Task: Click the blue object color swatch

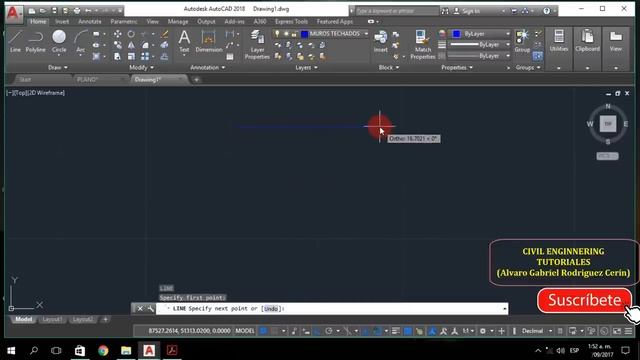Action: click(456, 34)
